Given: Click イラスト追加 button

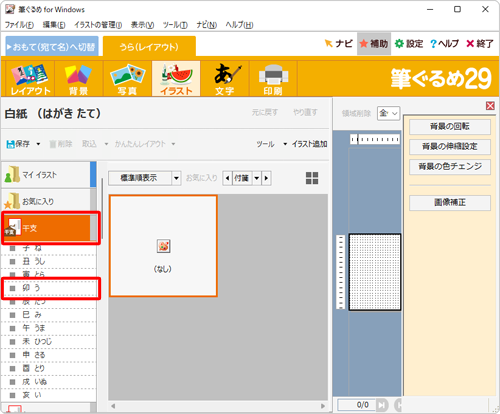Looking at the screenshot, I should [x=309, y=144].
